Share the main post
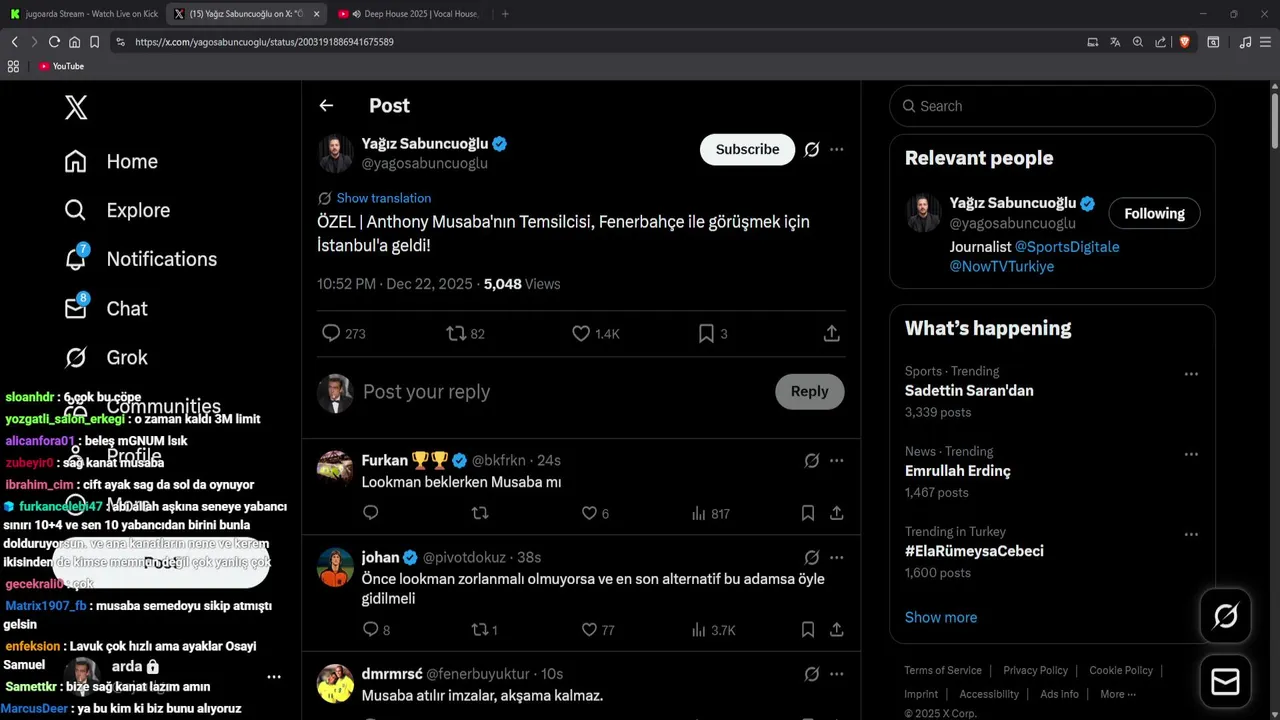 (831, 334)
